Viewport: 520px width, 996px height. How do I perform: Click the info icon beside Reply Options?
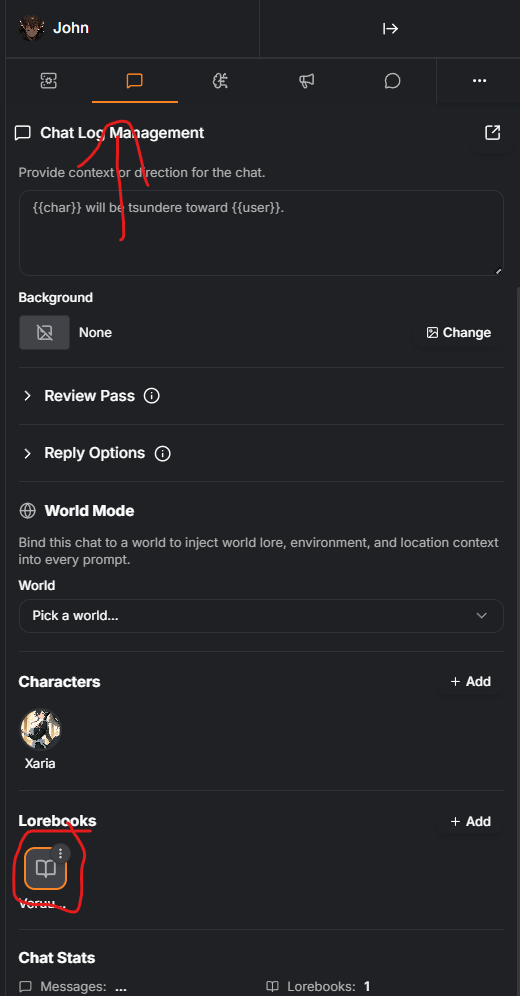pyautogui.click(x=163, y=454)
